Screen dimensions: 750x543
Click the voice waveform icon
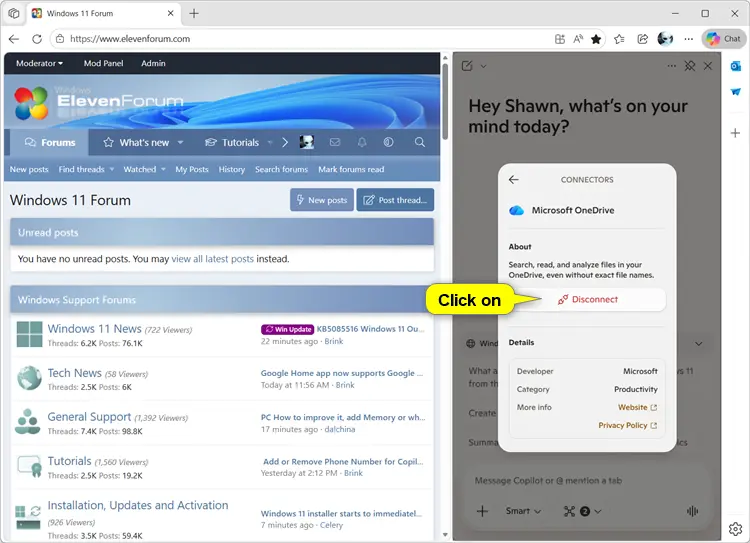tap(692, 511)
